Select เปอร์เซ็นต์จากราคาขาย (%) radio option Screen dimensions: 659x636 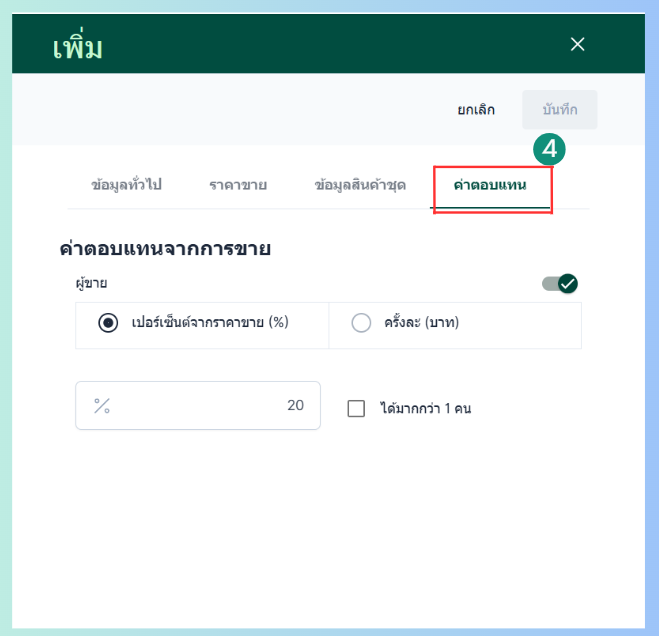point(109,323)
